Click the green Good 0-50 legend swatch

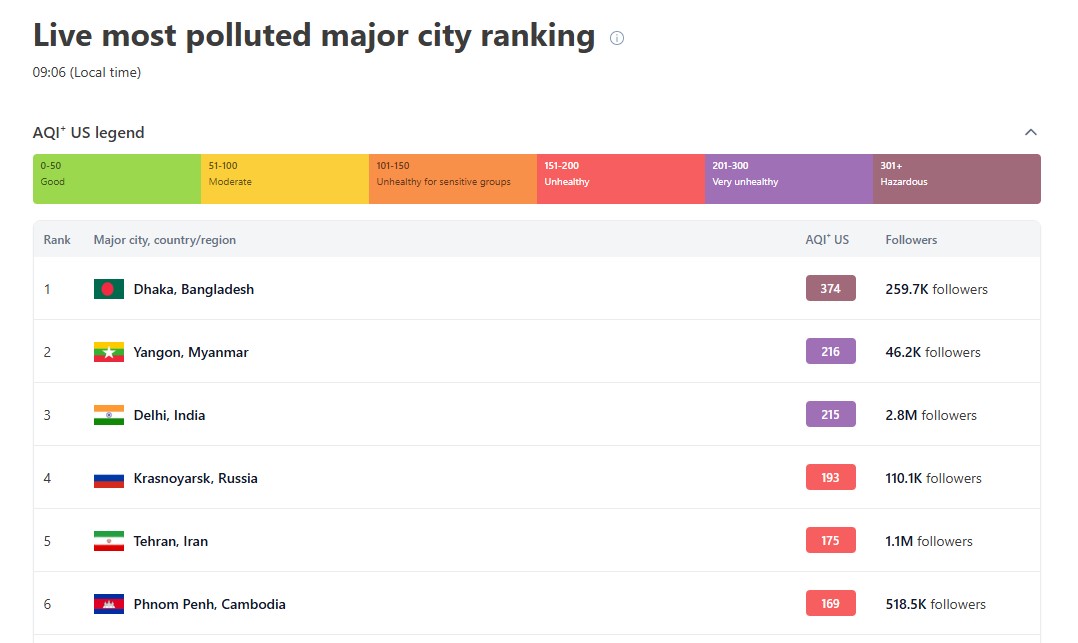[117, 179]
